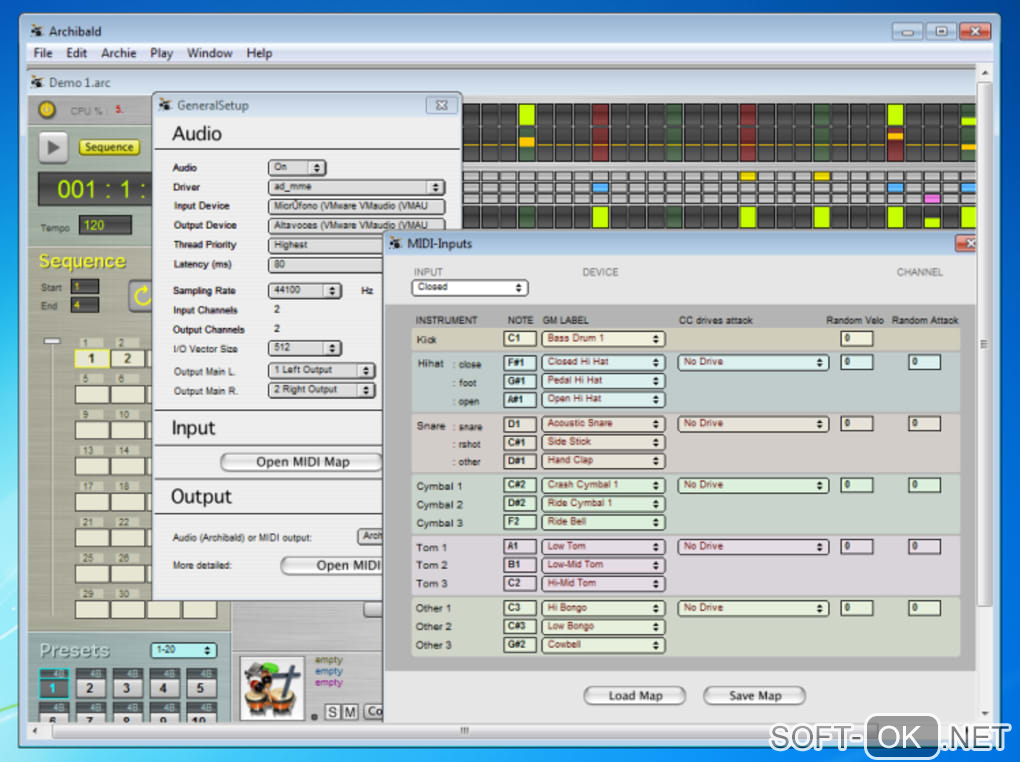Open the Output Main L dropdown
This screenshot has height=762, width=1020.
point(321,370)
